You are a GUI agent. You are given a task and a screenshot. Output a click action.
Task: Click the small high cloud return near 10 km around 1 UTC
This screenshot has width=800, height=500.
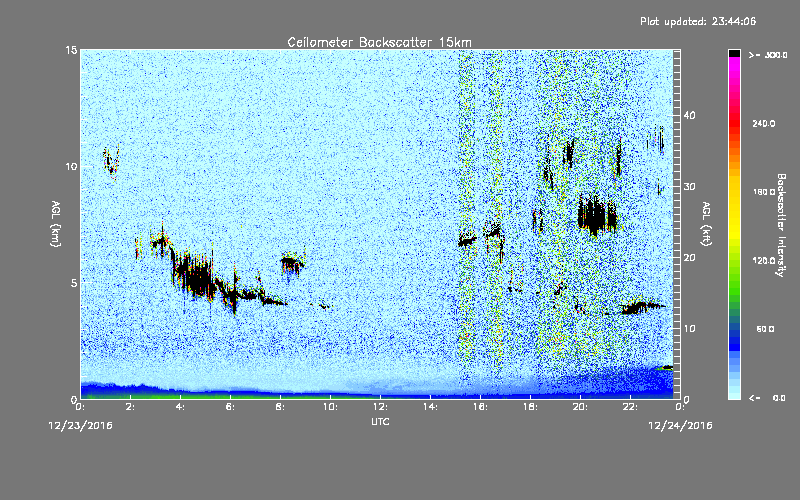click(111, 163)
